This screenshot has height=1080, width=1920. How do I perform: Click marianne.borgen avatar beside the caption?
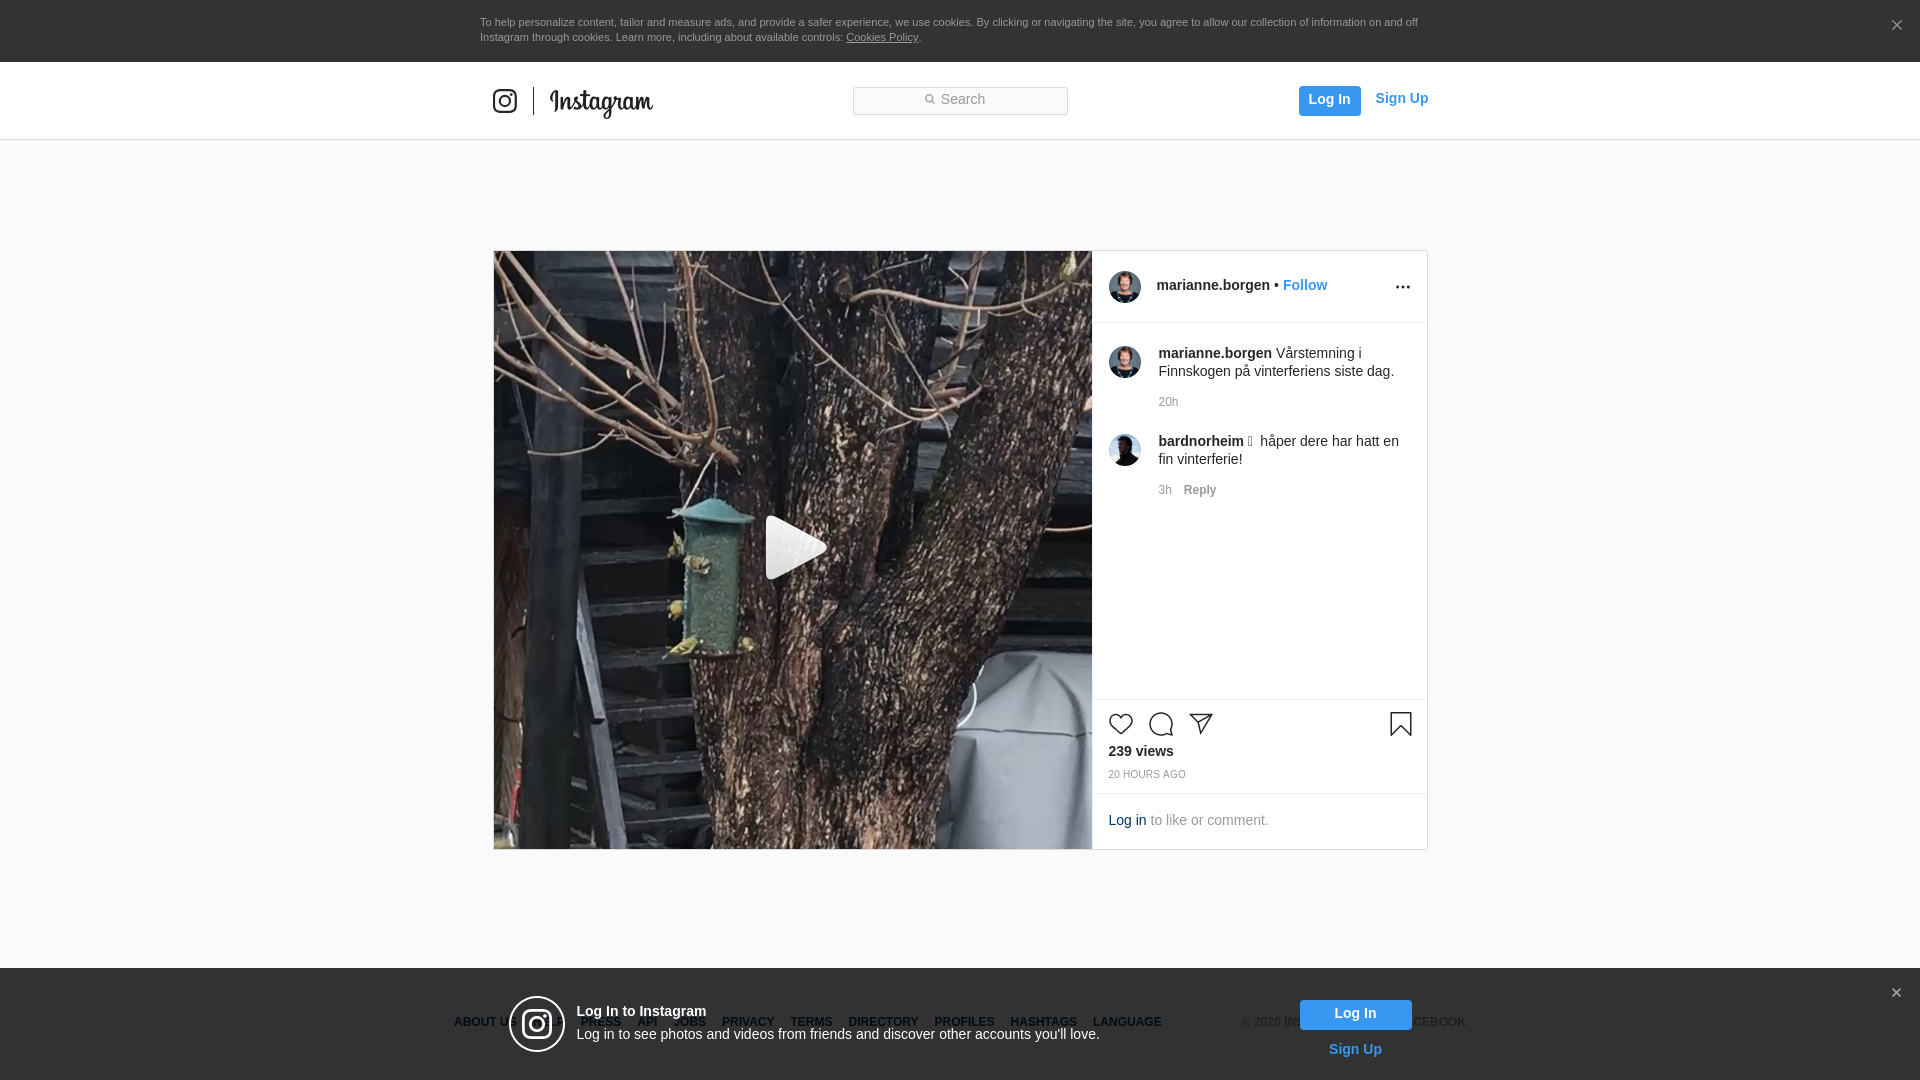click(x=1125, y=362)
